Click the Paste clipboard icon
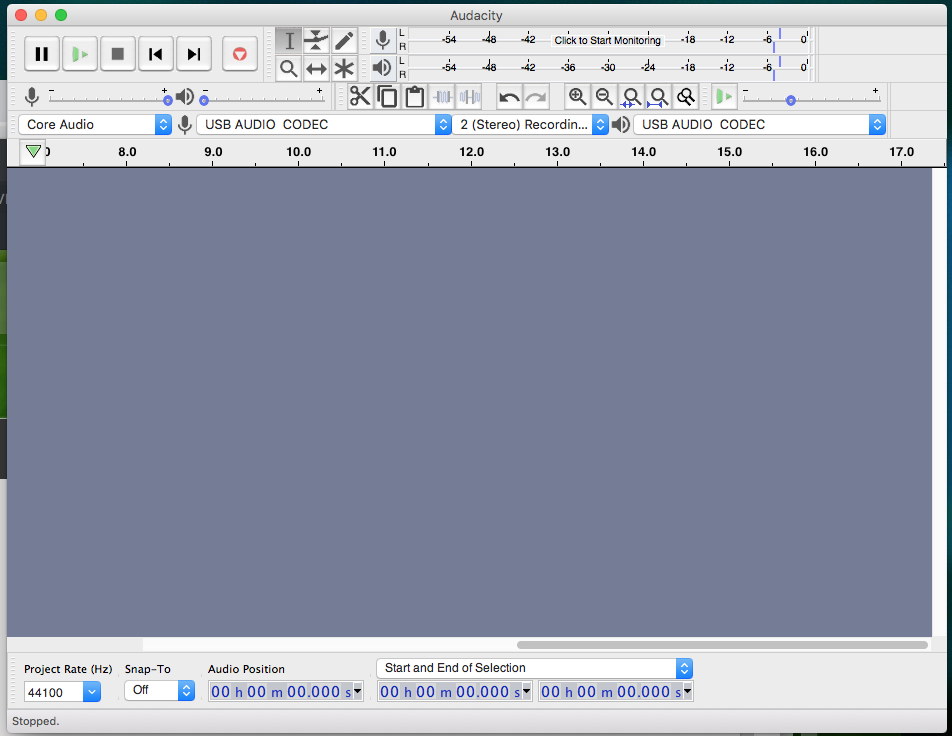 pyautogui.click(x=414, y=97)
